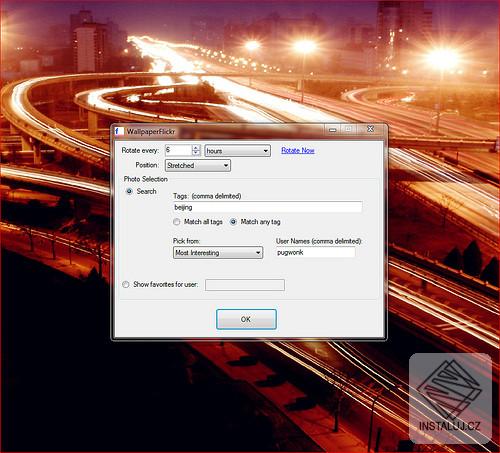The width and height of the screenshot is (500, 453).
Task: Close the WallpaperFlickr window
Action: [x=370, y=129]
